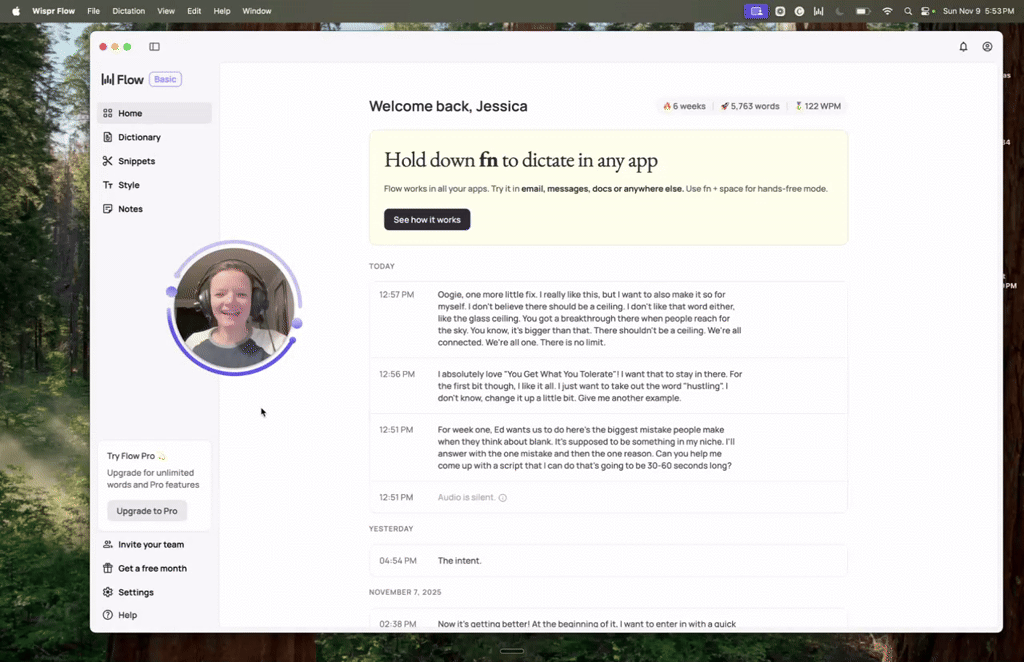The width and height of the screenshot is (1024, 662).
Task: Click the Basic plan badge
Action: 165,79
